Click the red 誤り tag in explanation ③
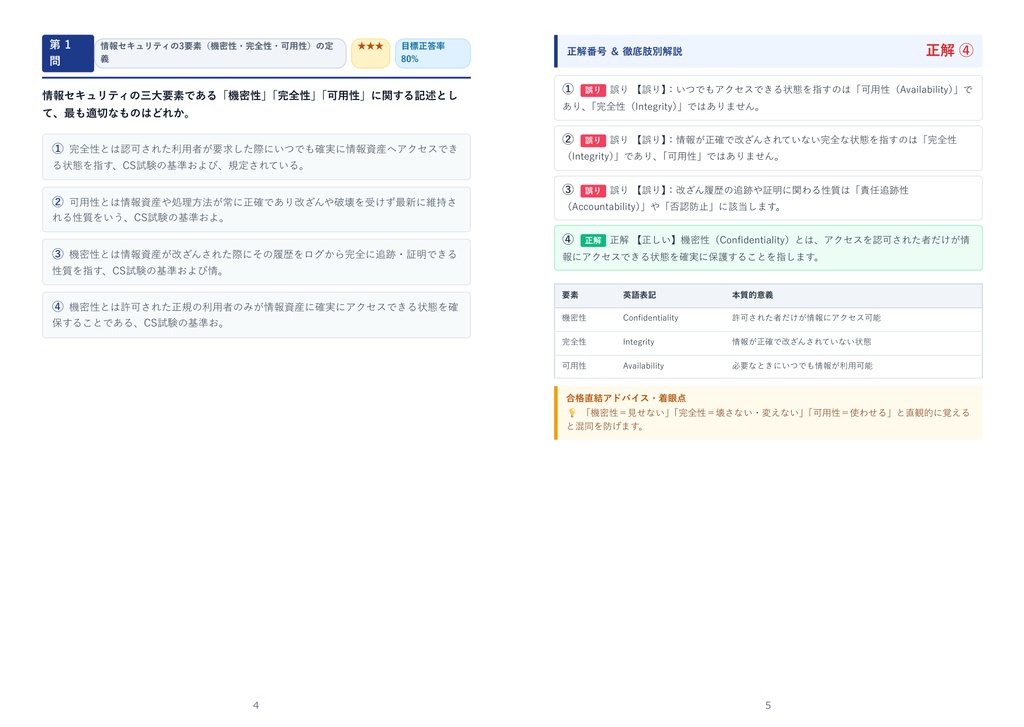1024x727 pixels. coord(593,191)
